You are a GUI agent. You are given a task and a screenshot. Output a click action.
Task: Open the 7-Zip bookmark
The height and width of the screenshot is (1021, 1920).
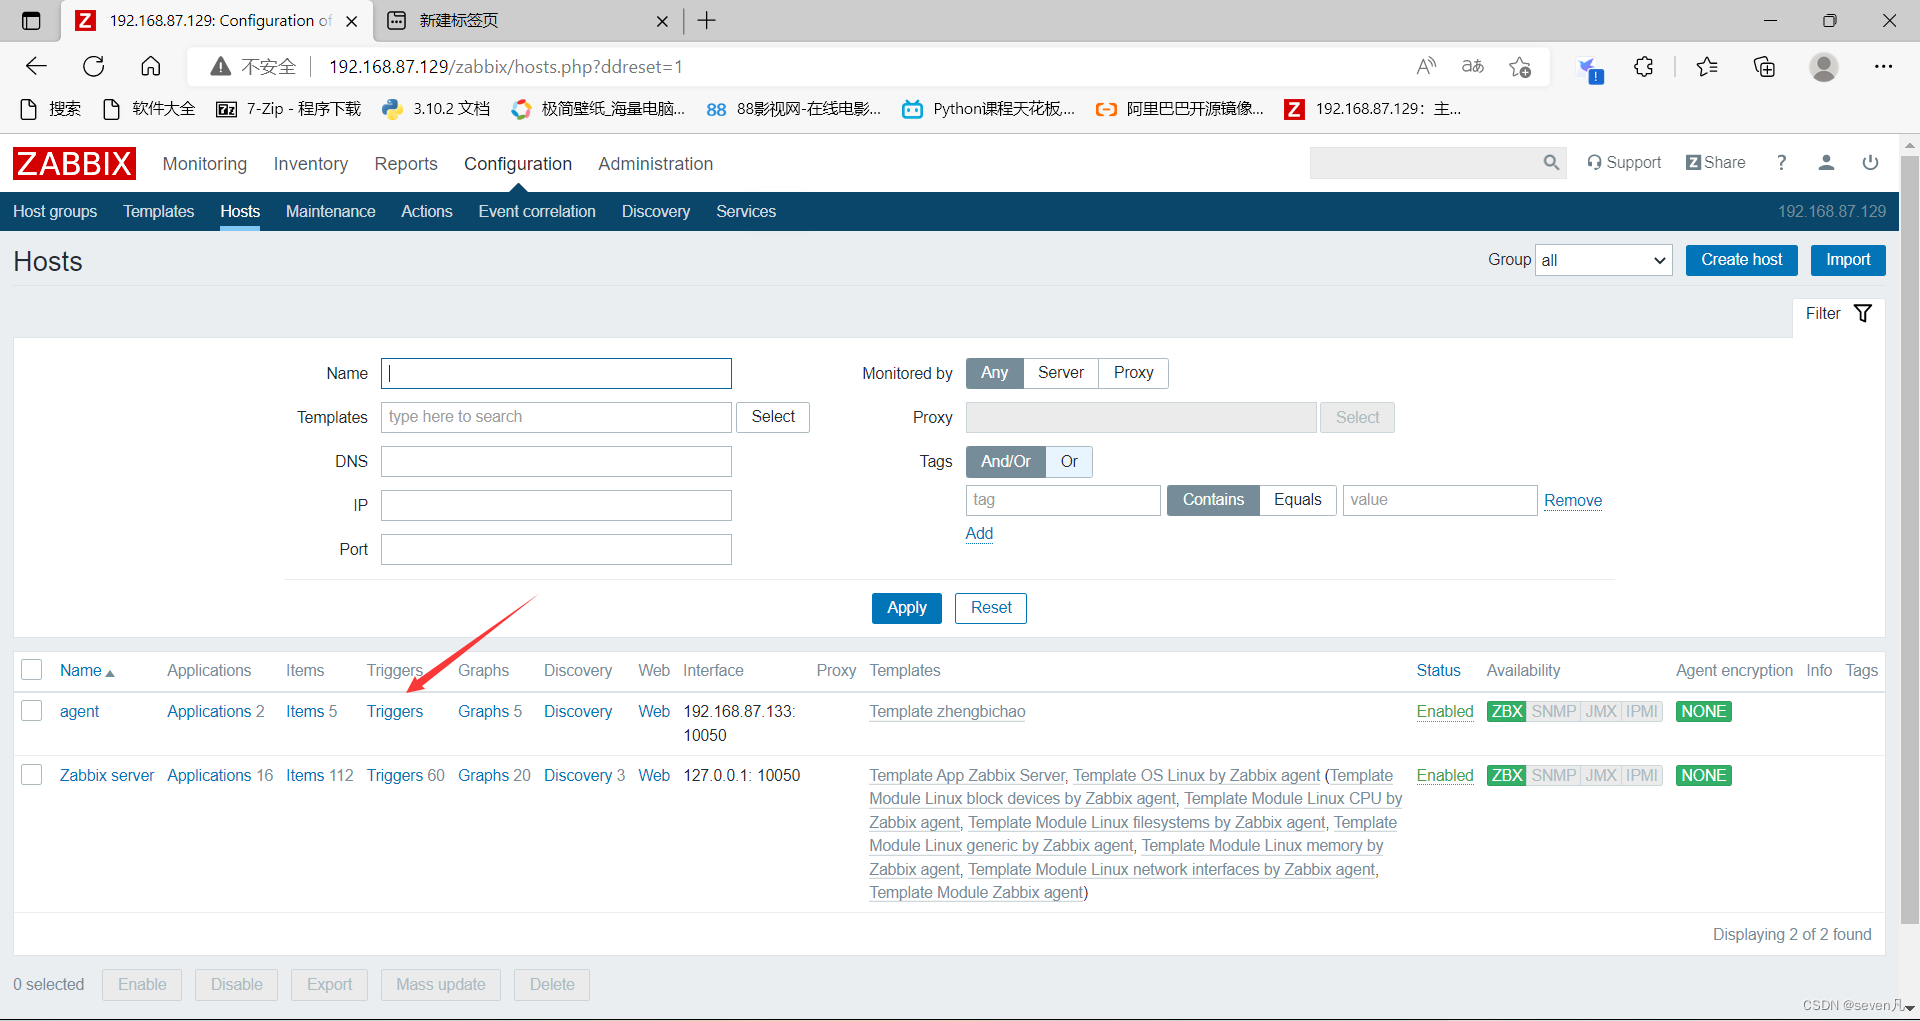click(289, 109)
